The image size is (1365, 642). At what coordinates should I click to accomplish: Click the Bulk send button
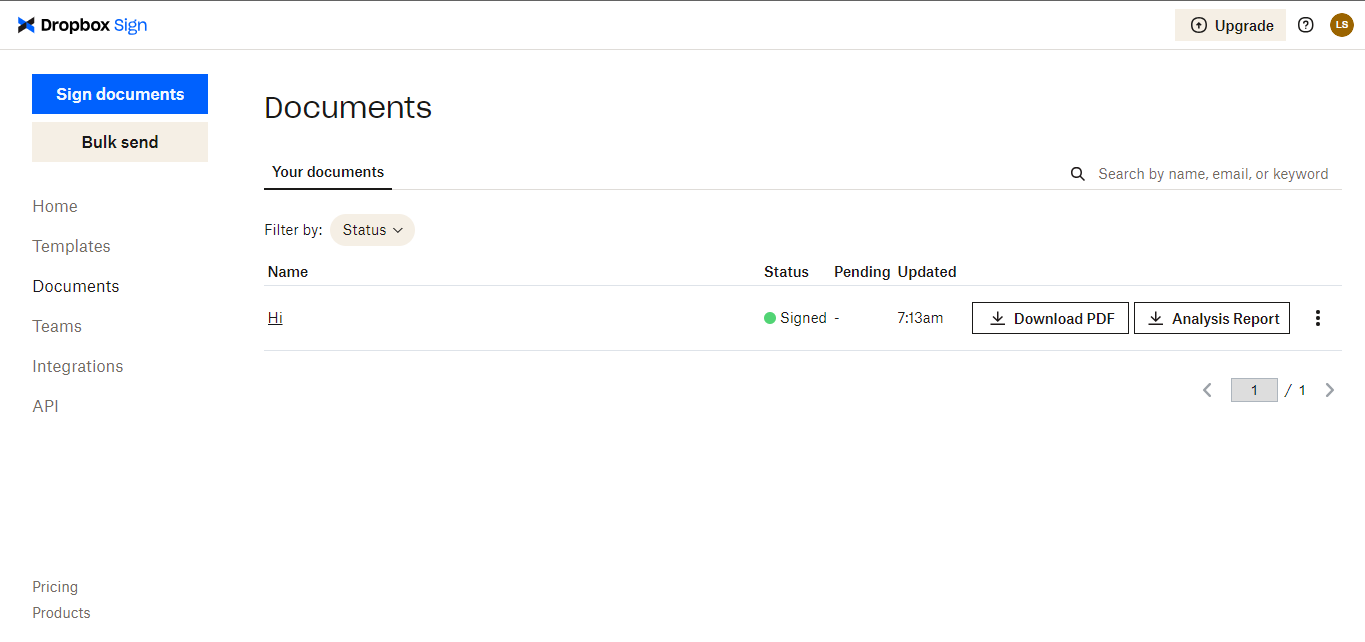click(120, 142)
